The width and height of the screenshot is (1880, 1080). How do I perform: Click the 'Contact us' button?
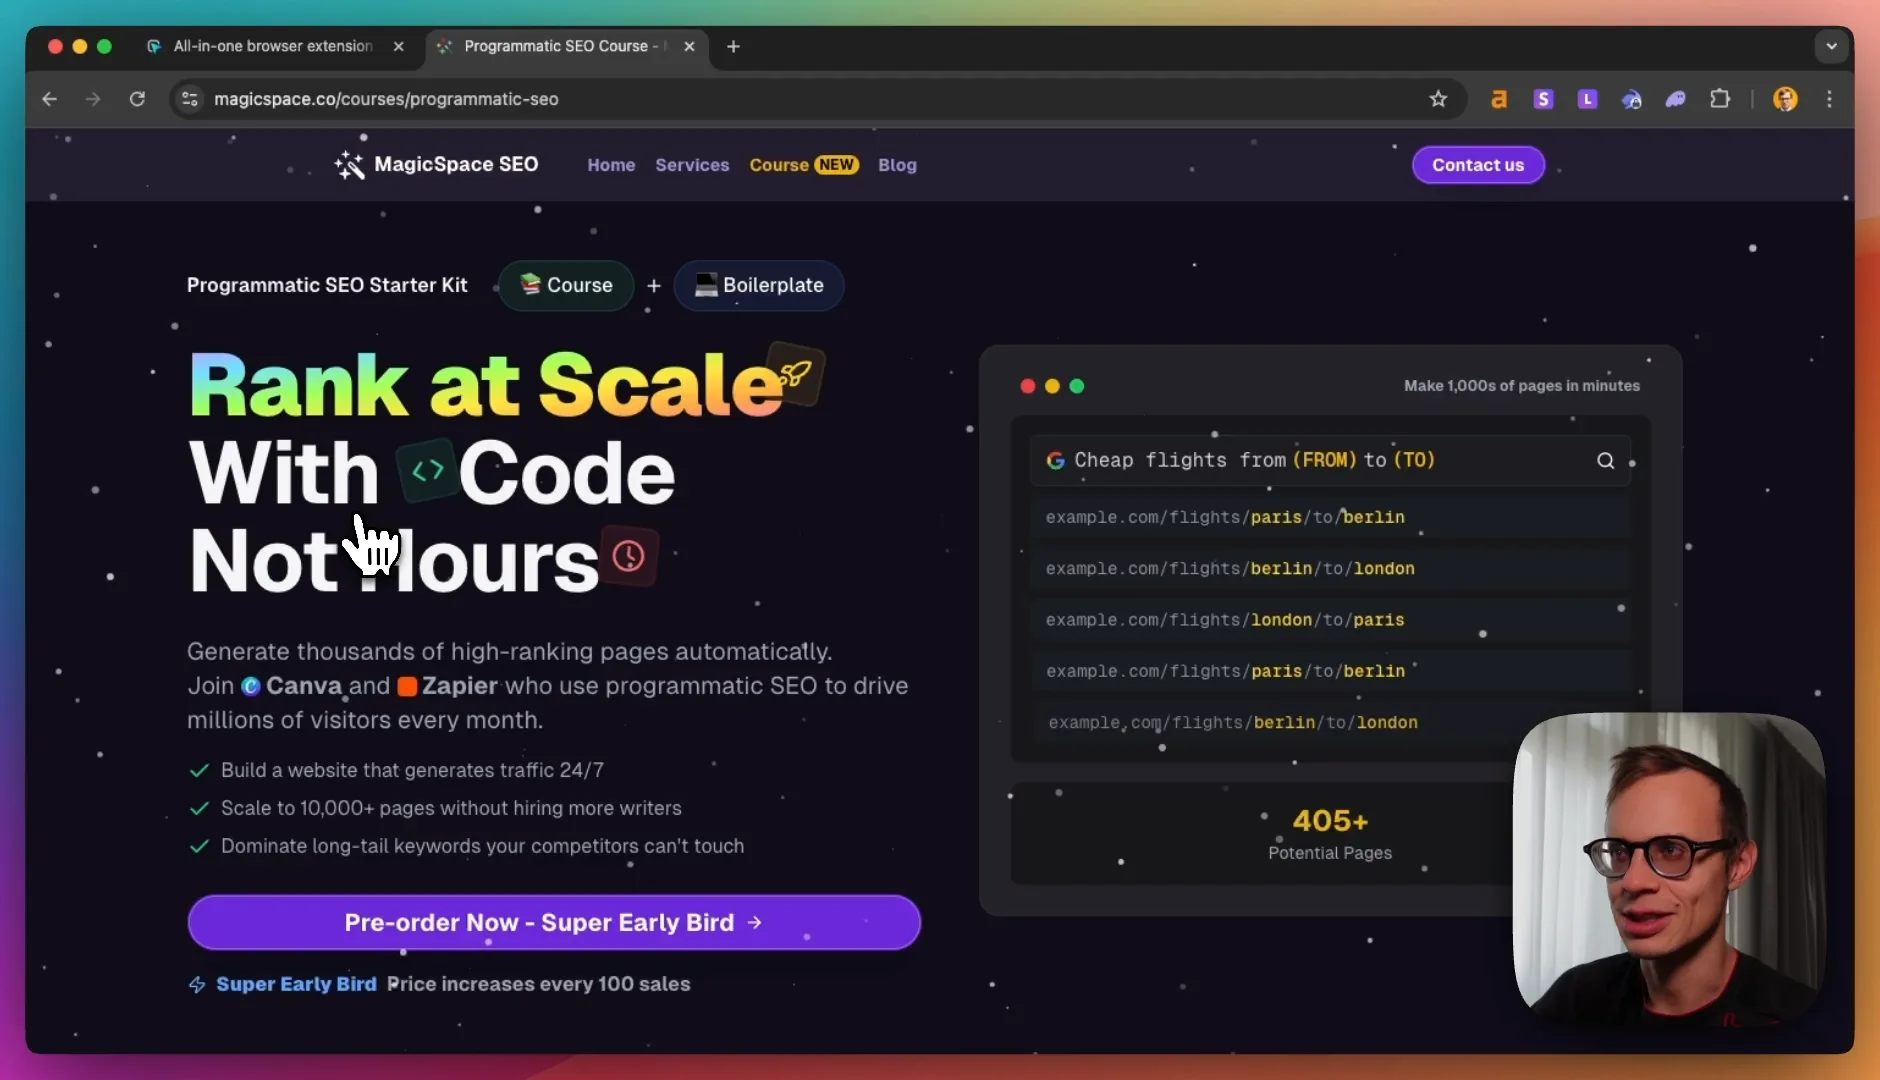1478,165
